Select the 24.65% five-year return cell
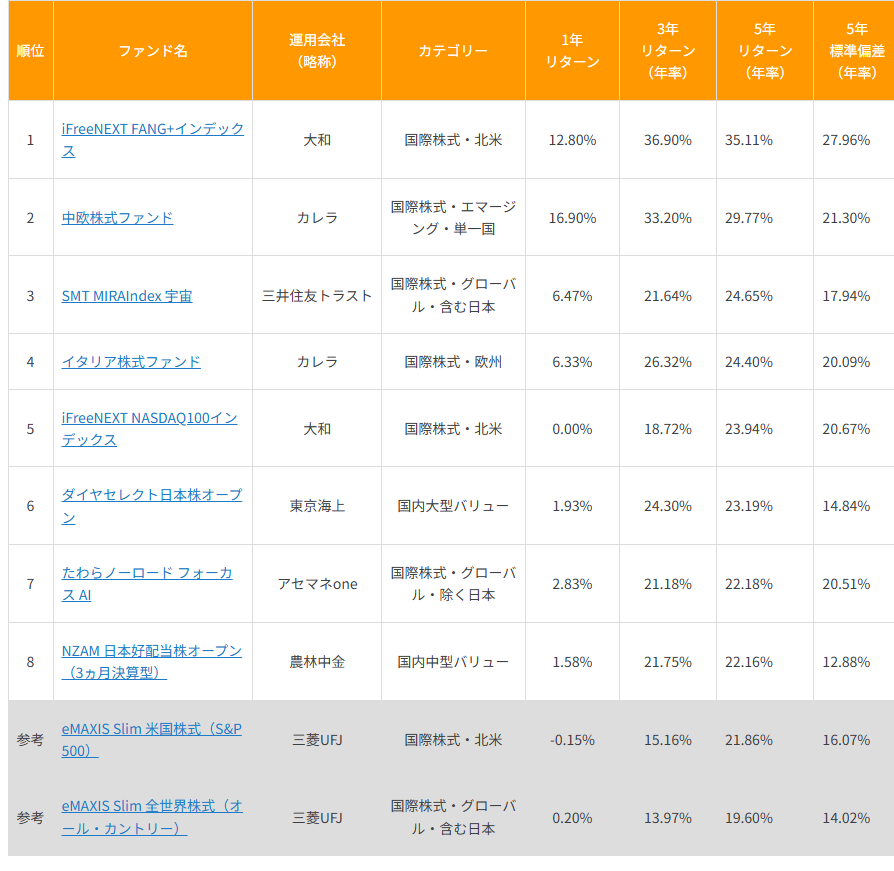 tap(765, 296)
